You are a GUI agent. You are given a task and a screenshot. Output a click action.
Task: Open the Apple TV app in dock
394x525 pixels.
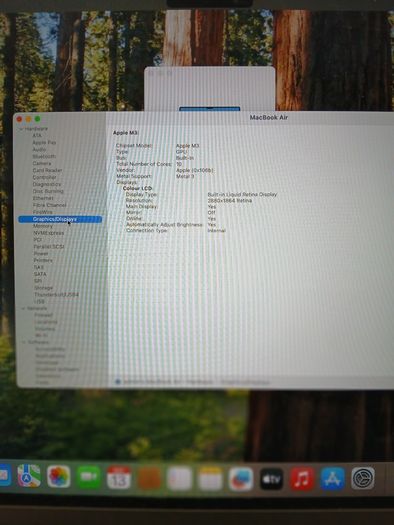pyautogui.click(x=271, y=479)
